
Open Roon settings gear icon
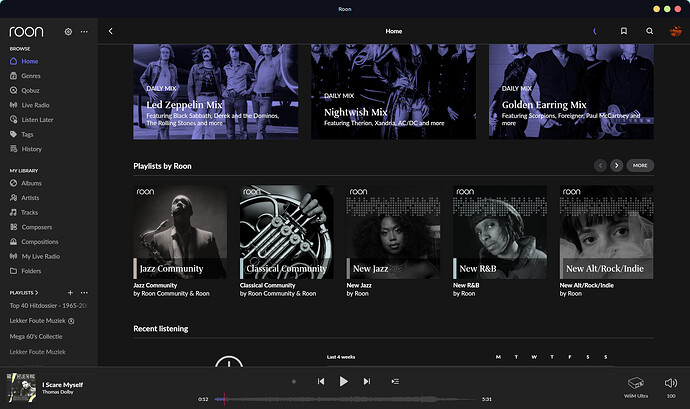point(68,32)
